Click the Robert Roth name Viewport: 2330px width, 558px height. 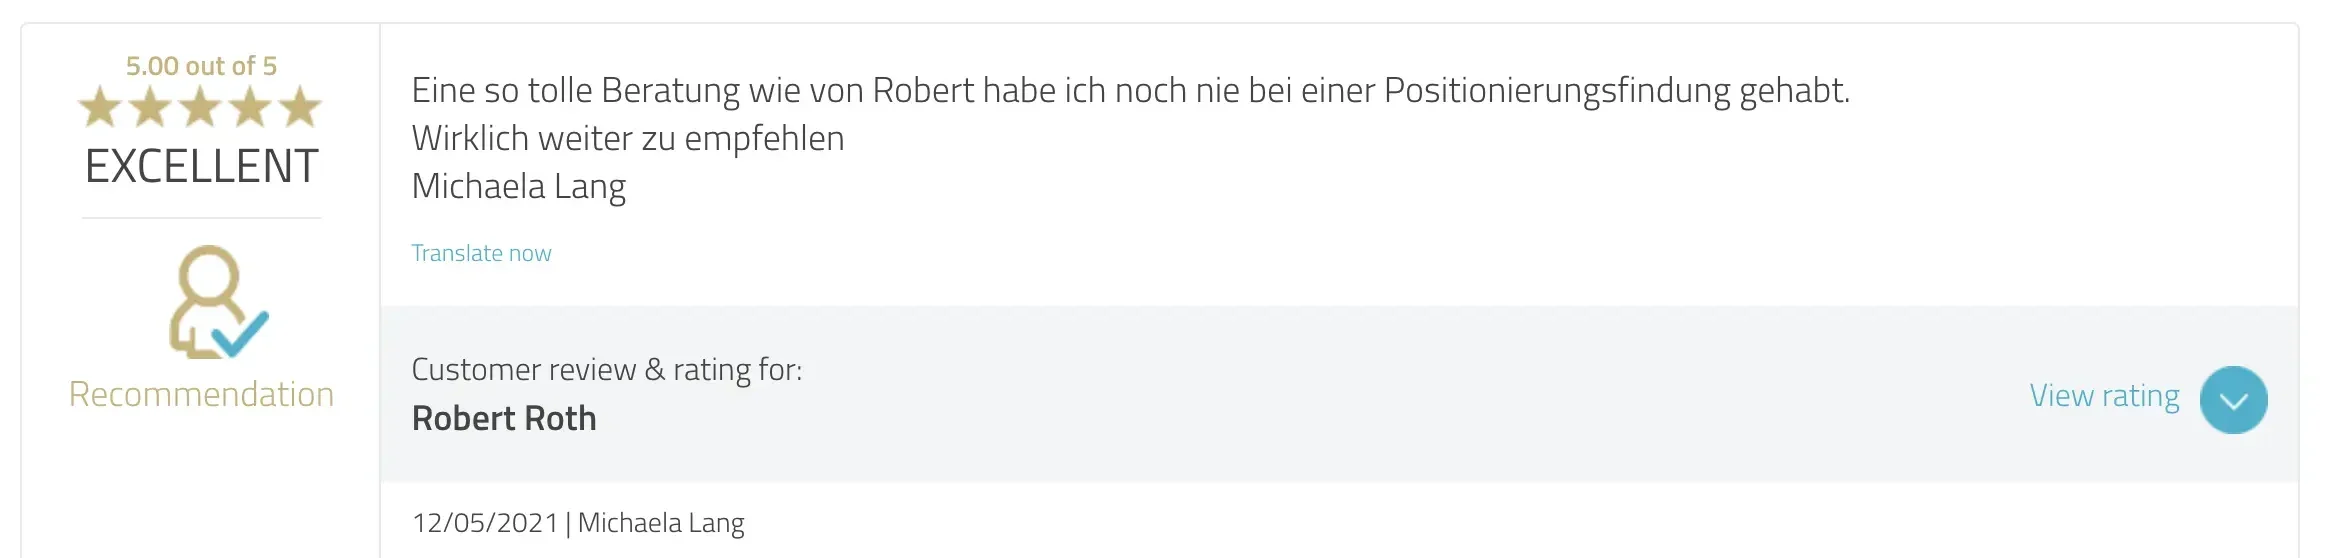click(x=504, y=418)
